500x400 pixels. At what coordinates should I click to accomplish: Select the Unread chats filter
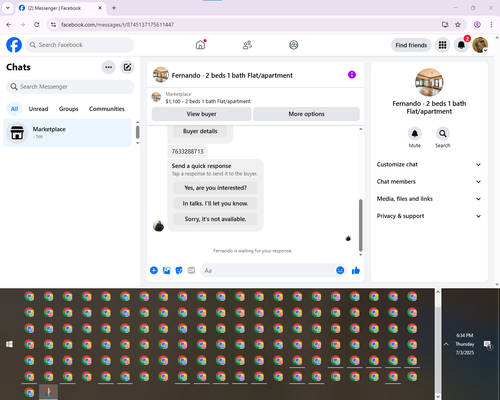pyautogui.click(x=38, y=109)
